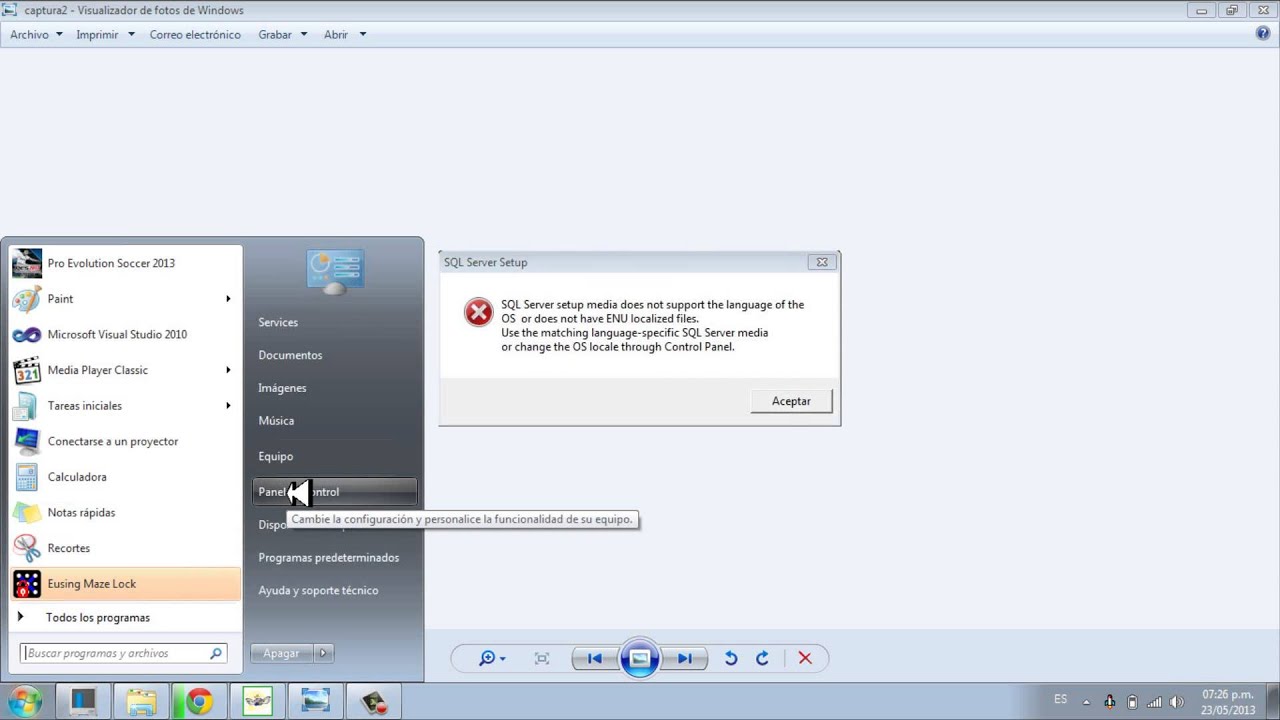Viewport: 1280px width, 720px height.
Task: Click the battery power tray icon
Action: pos(1132,702)
